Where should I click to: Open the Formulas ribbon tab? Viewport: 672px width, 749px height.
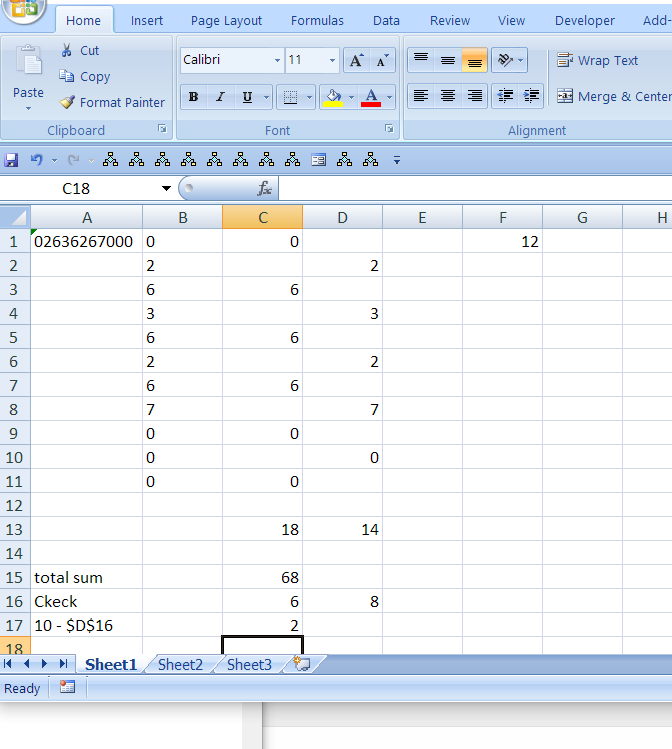[317, 21]
